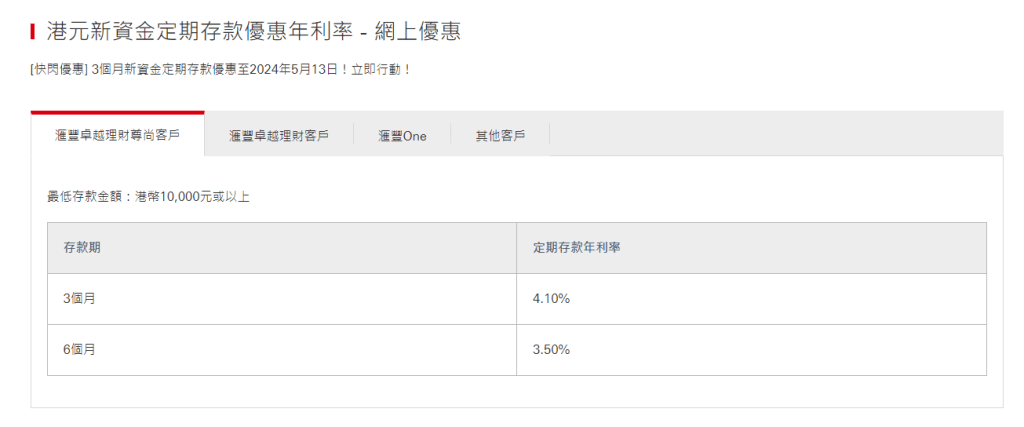Click the empty grey tab bar area
The height and width of the screenshot is (427, 1024).
coord(775,134)
